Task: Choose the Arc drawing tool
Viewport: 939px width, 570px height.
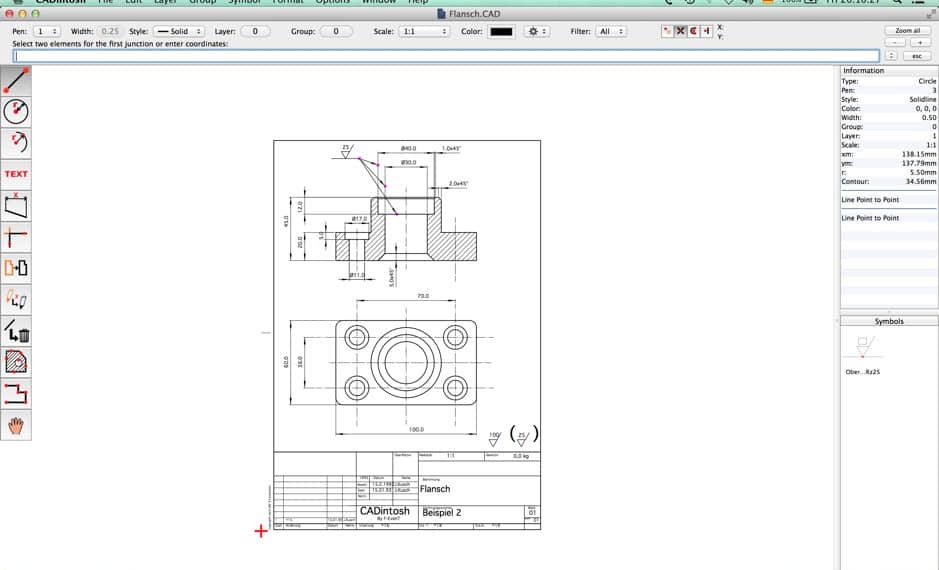Action: point(17,142)
